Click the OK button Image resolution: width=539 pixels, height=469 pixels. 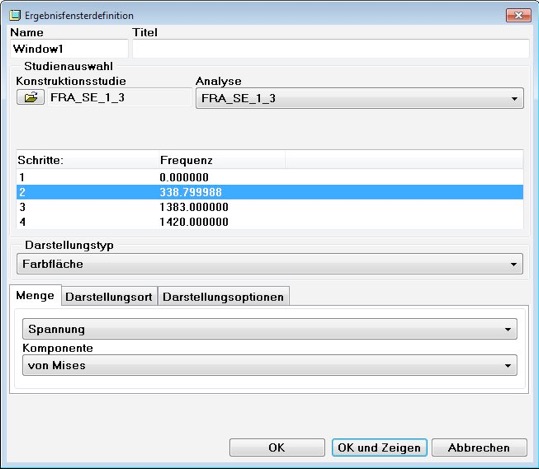tap(277, 448)
